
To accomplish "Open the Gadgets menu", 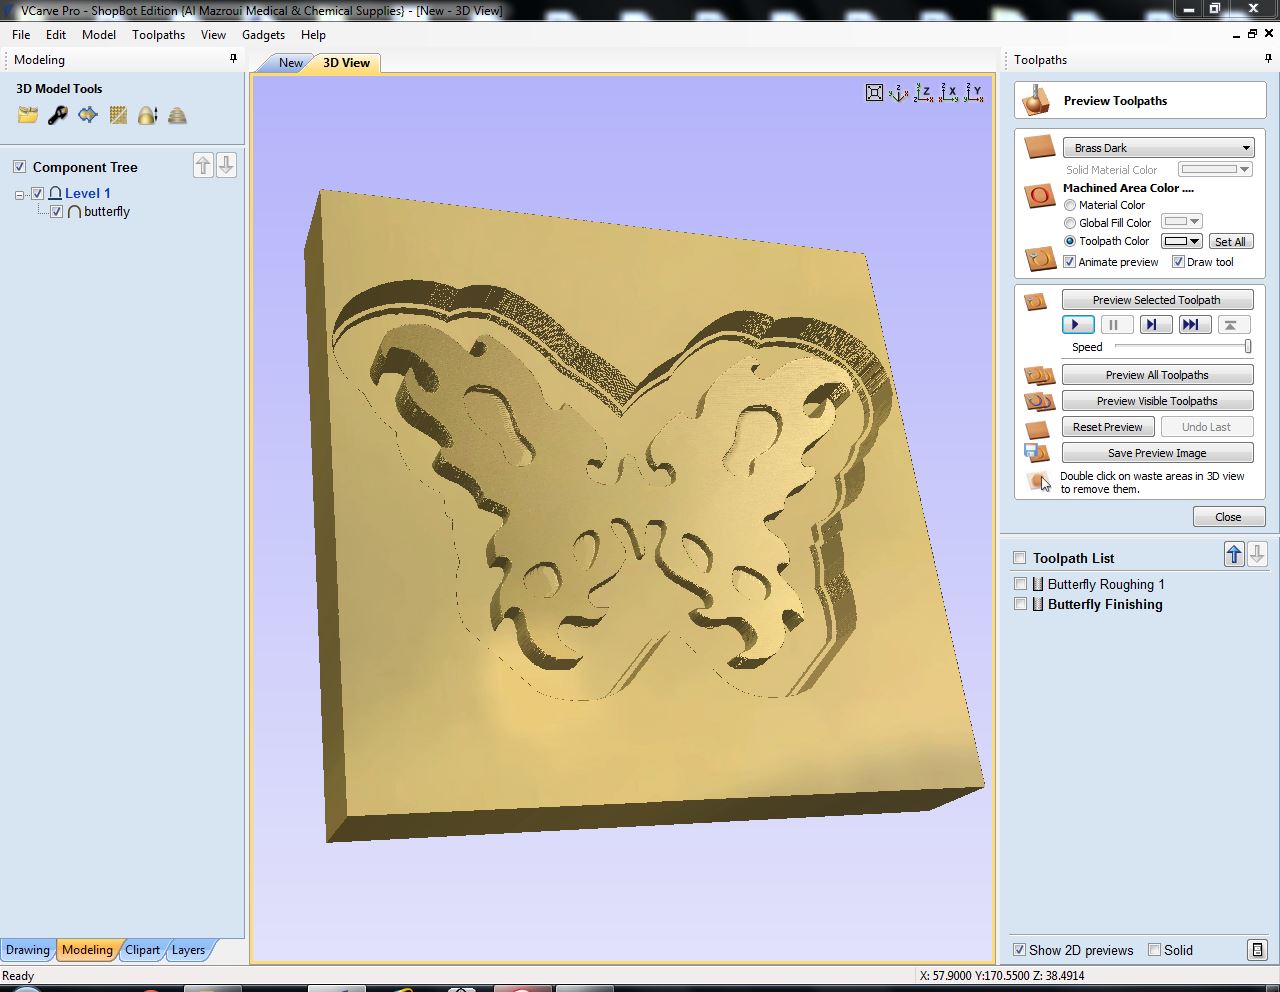I will coord(264,34).
